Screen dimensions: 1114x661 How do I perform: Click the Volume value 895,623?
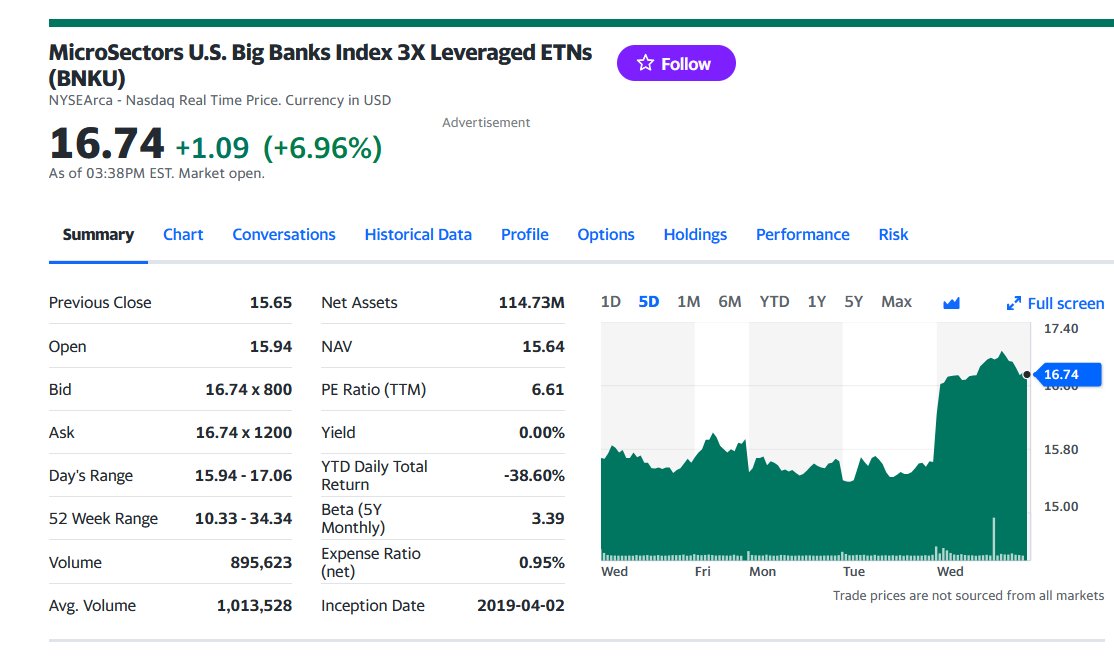[x=261, y=563]
